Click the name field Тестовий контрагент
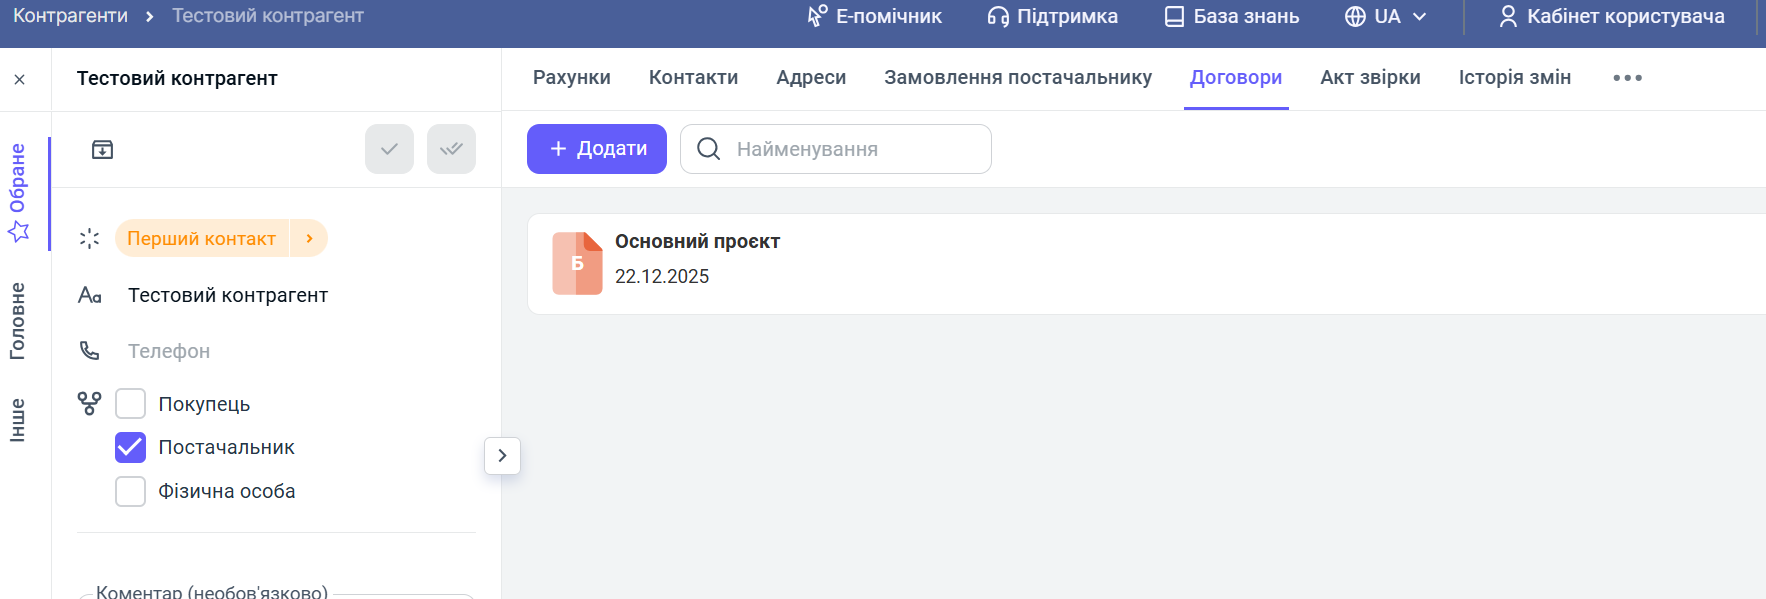 click(x=228, y=295)
